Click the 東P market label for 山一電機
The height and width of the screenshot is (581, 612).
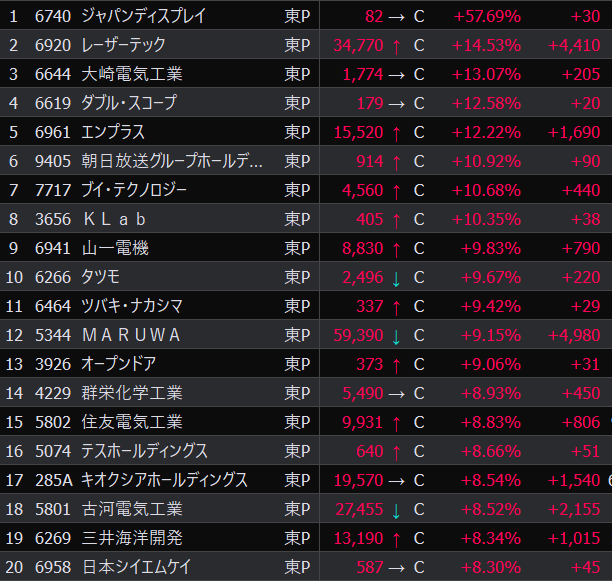[x=297, y=248]
